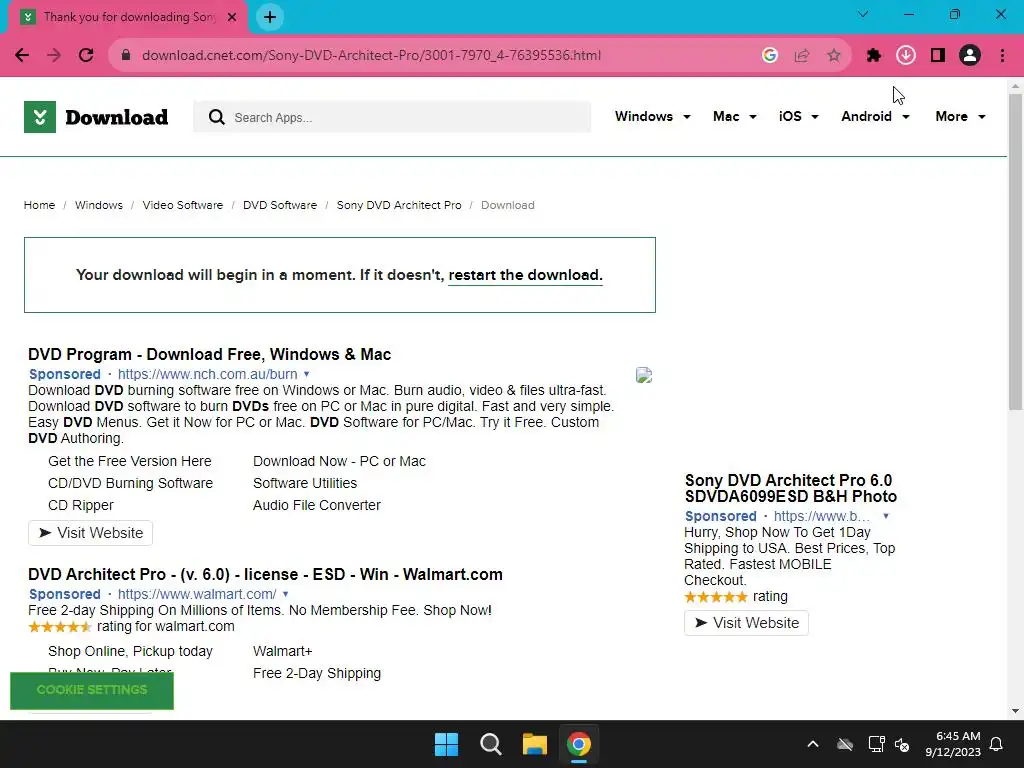Open the Windows Start button
Viewport: 1024px width, 768px height.
[447, 744]
